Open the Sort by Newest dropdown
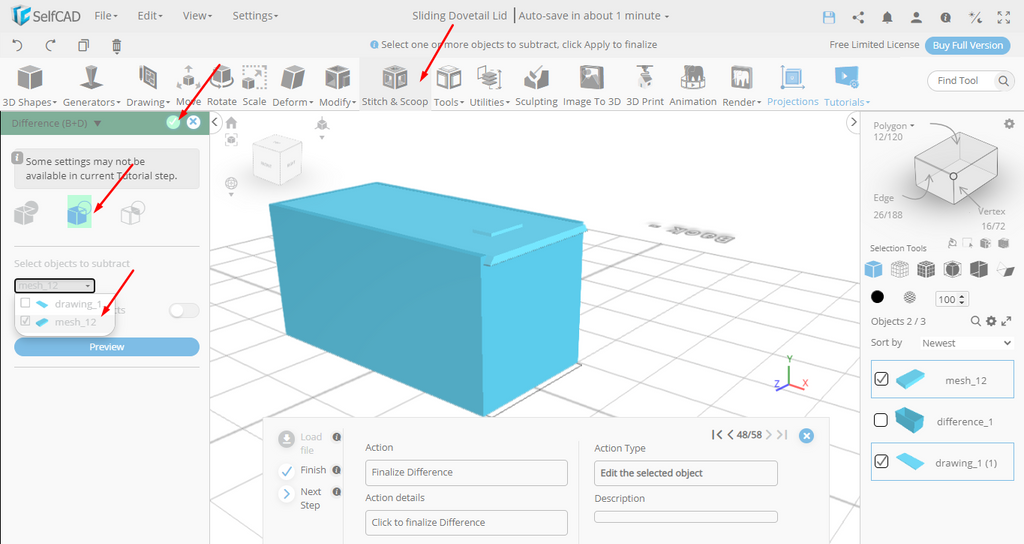This screenshot has width=1024, height=544. pos(966,343)
